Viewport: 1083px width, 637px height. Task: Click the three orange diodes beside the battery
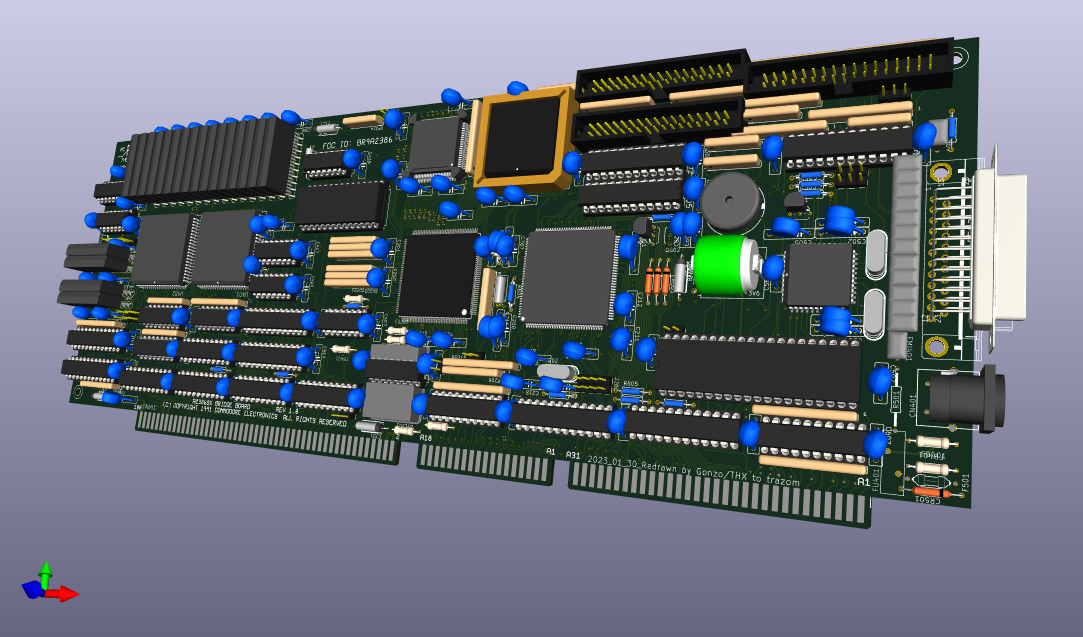657,280
